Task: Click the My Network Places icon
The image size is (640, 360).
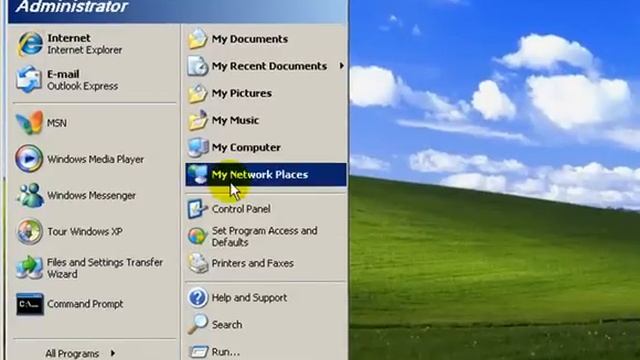Action: 198,174
